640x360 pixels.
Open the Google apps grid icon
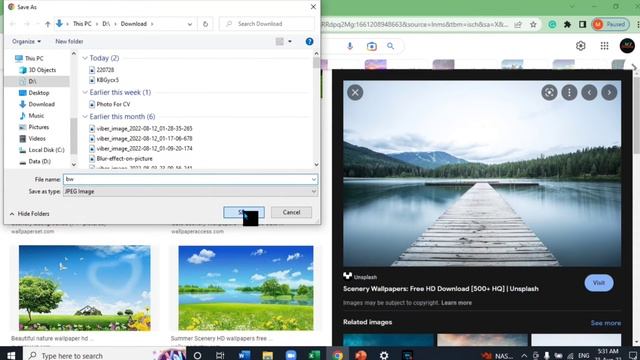[604, 46]
